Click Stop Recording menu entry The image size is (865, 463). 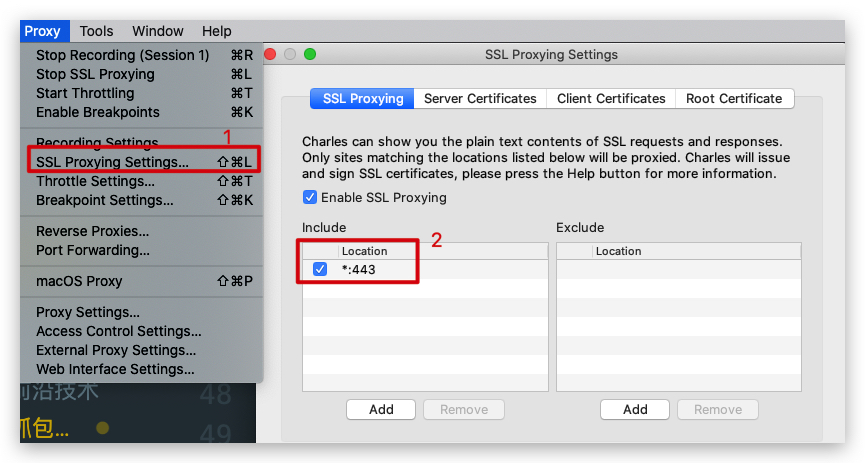pos(122,55)
